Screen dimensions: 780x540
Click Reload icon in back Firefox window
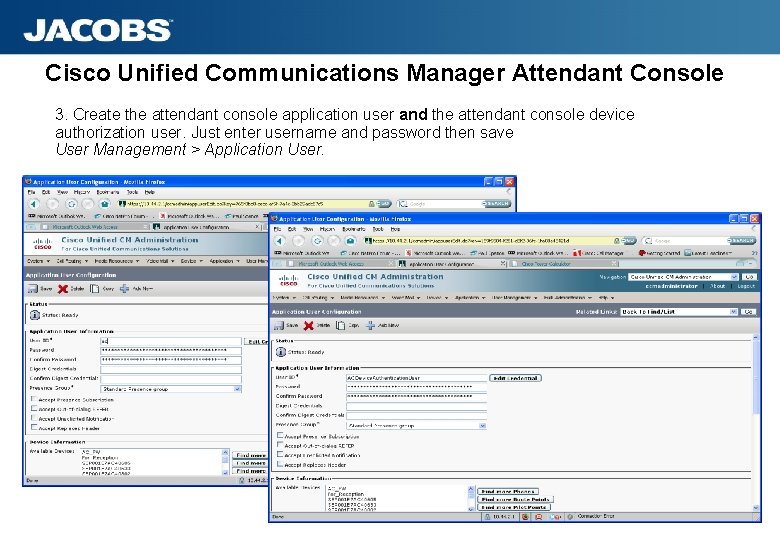(x=71, y=204)
